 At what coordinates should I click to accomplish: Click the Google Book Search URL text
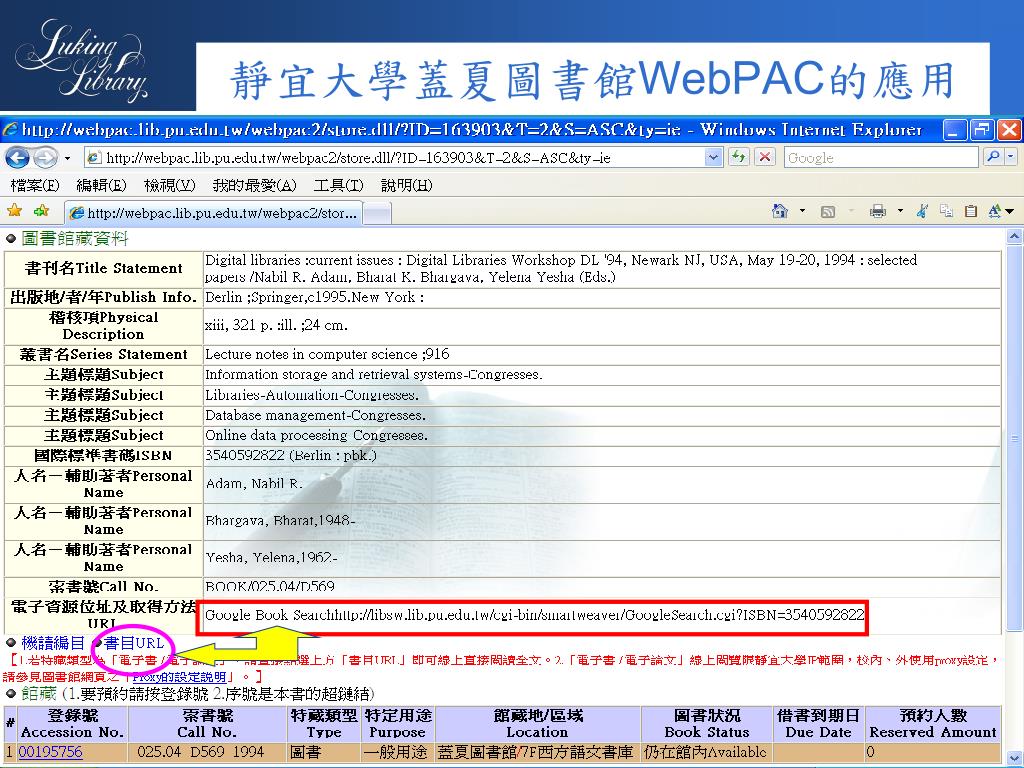[x=535, y=615]
